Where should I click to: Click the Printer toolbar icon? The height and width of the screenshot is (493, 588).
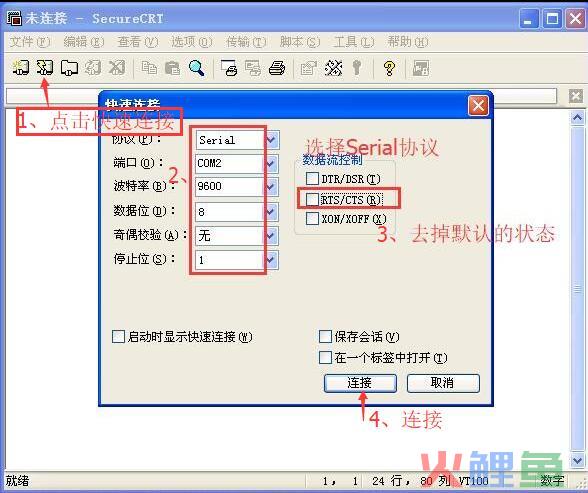coord(277,68)
